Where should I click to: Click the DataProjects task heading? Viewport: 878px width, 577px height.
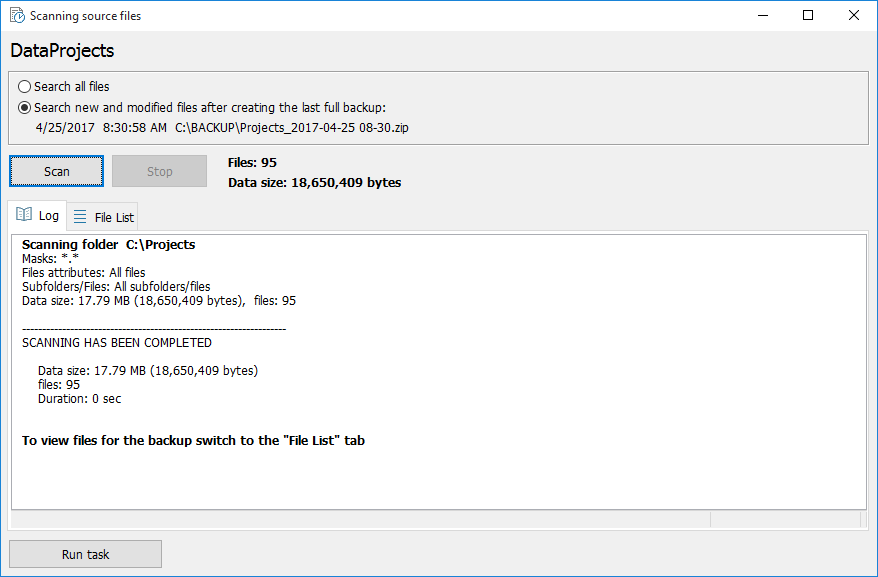[62, 50]
